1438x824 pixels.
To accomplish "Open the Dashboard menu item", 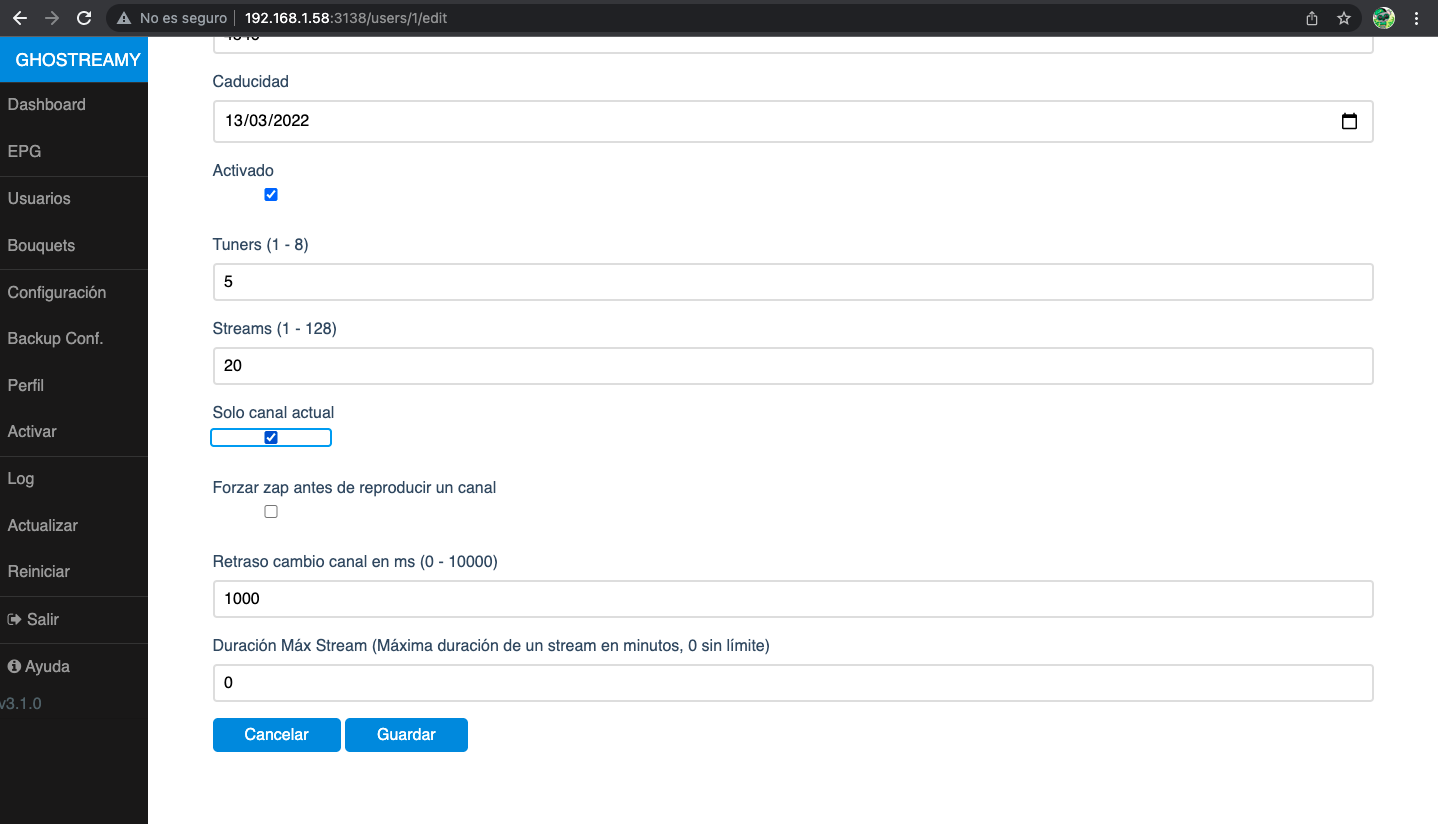I will tap(47, 105).
